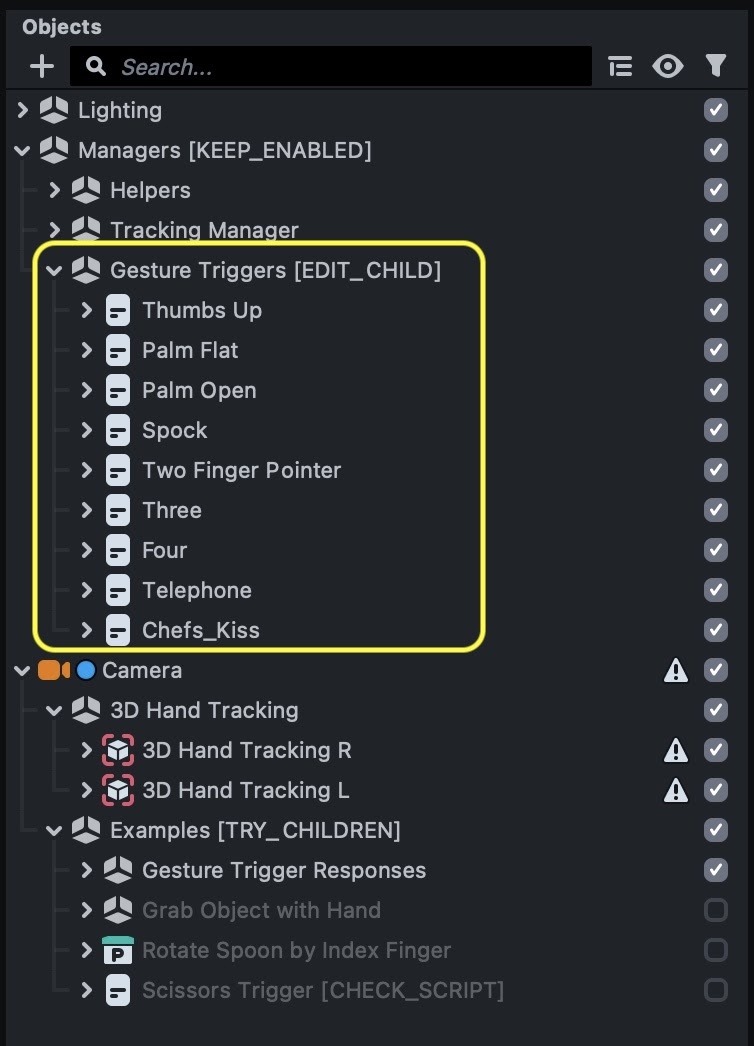
Task: Select the Gesture Trigger Responses object
Action: coord(284,870)
